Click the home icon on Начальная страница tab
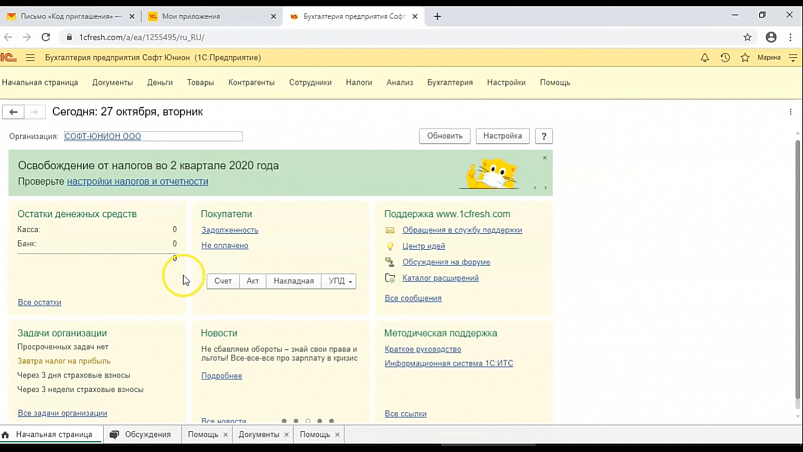This screenshot has width=803, height=452. 6,435
